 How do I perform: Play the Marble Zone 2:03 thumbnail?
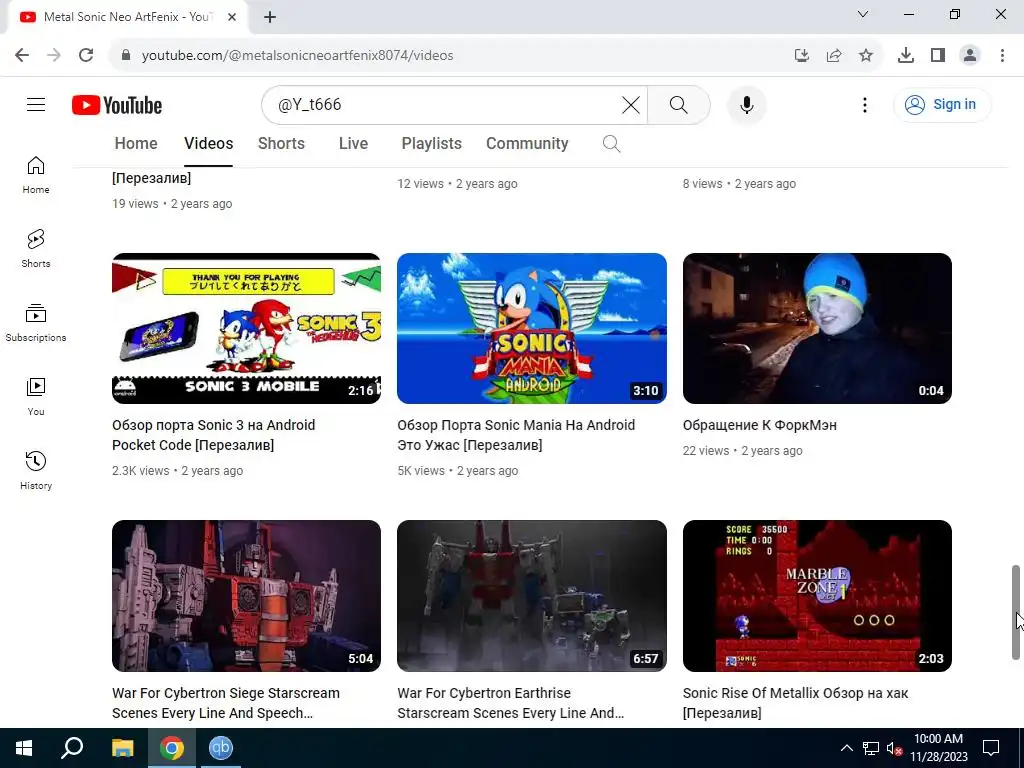point(817,596)
